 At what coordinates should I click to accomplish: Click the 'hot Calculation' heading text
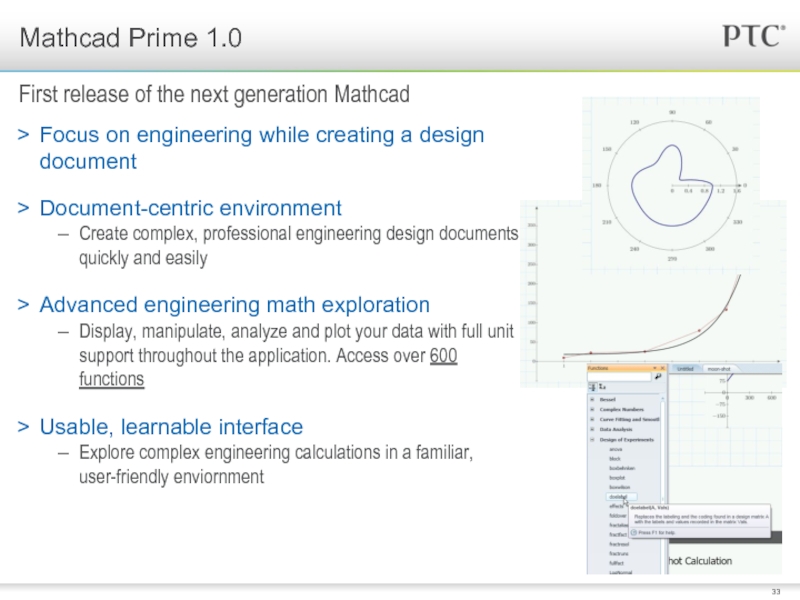pyautogui.click(x=700, y=561)
